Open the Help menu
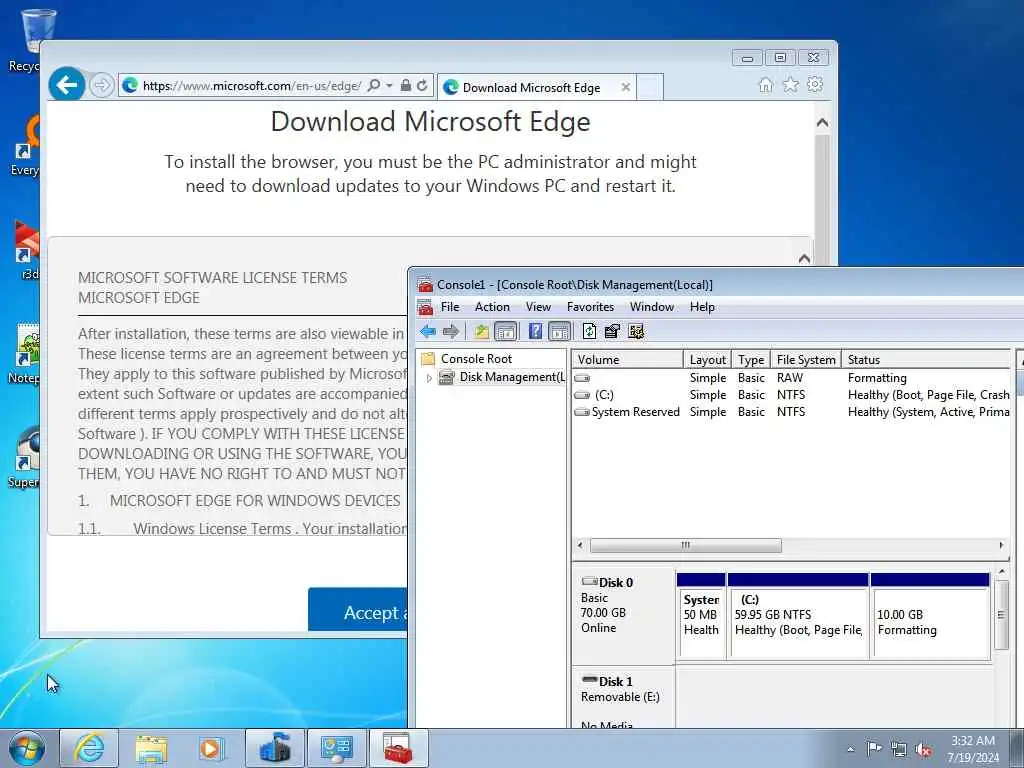1024x768 pixels. [702, 307]
